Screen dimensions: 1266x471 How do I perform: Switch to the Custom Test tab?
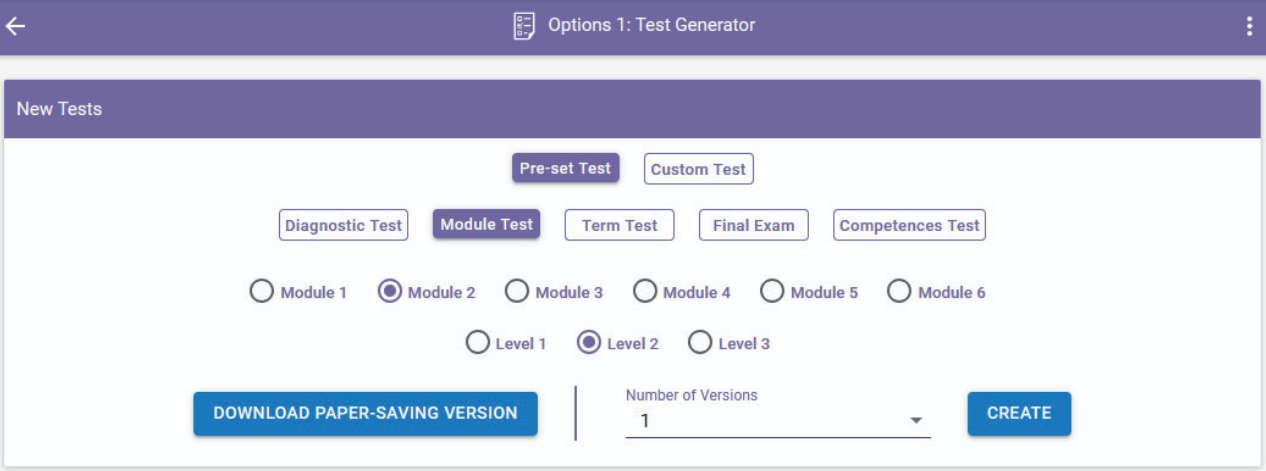(x=698, y=169)
